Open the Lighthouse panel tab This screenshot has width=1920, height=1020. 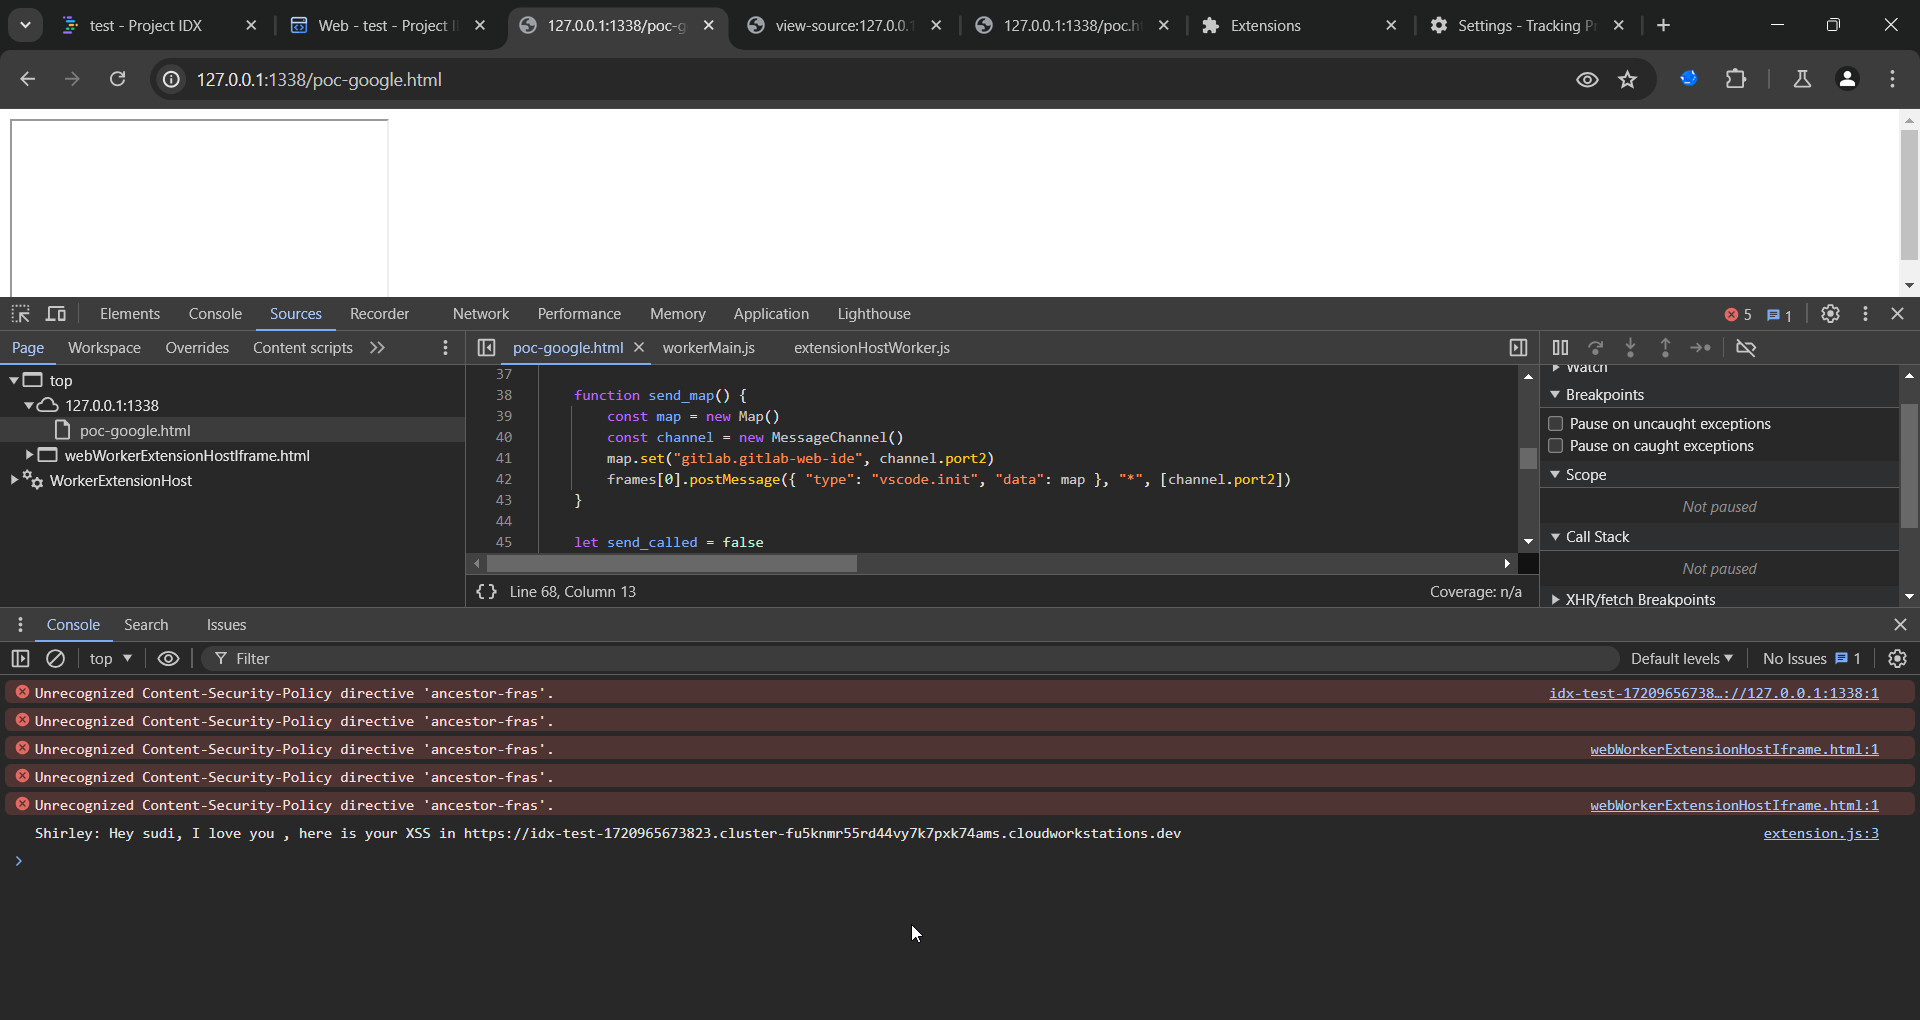coord(874,314)
